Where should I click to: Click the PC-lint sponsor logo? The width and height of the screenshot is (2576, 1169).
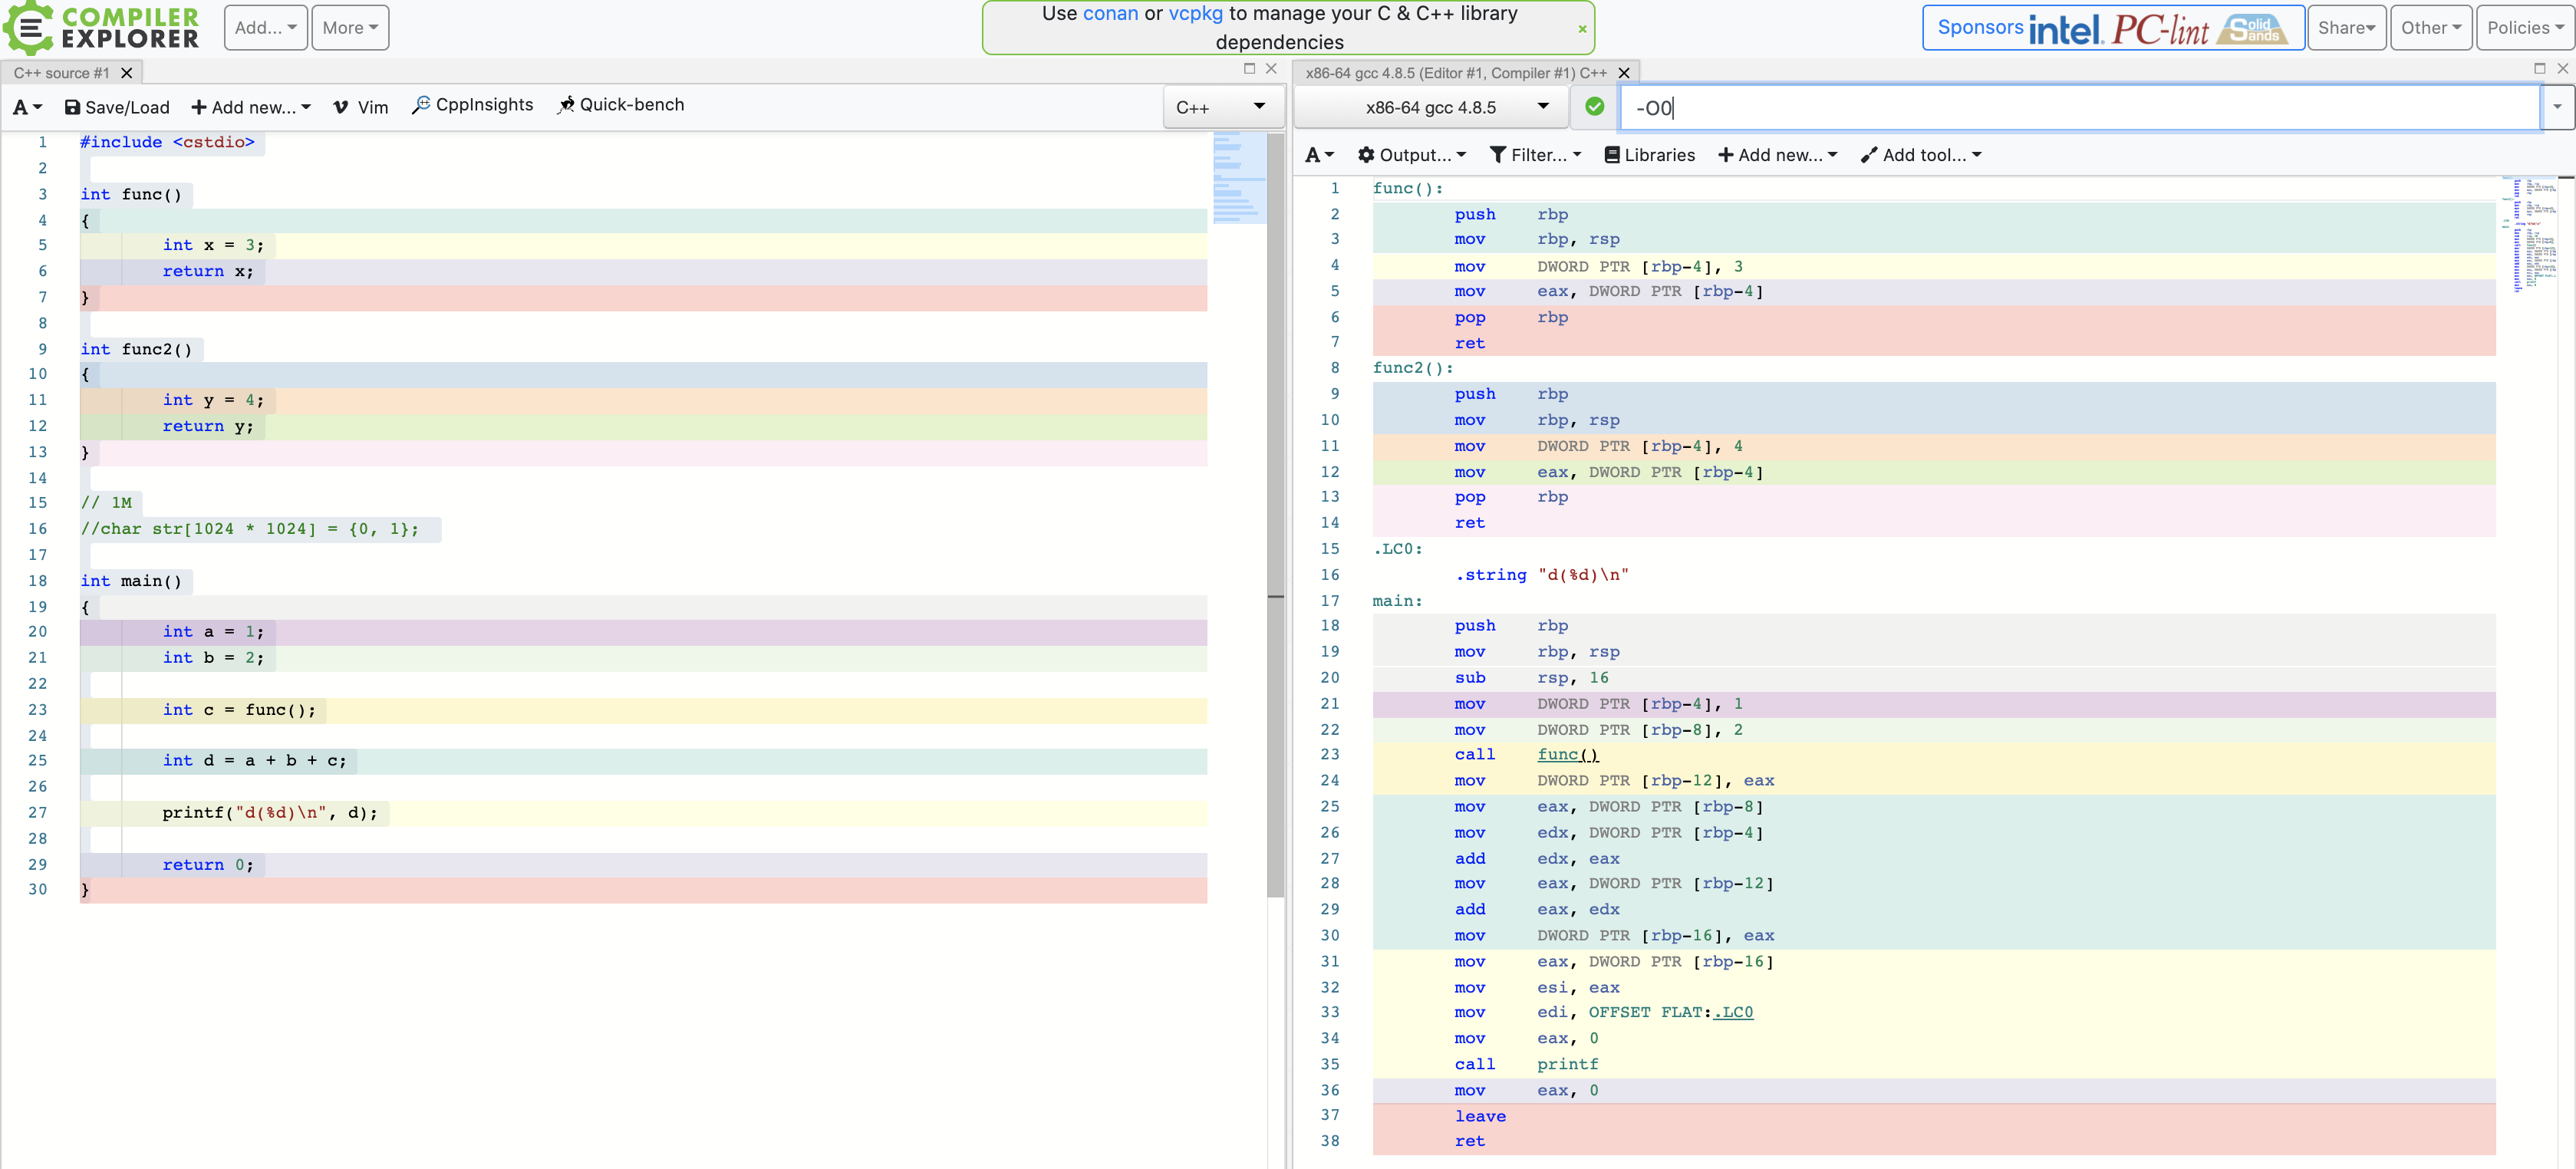[2160, 29]
